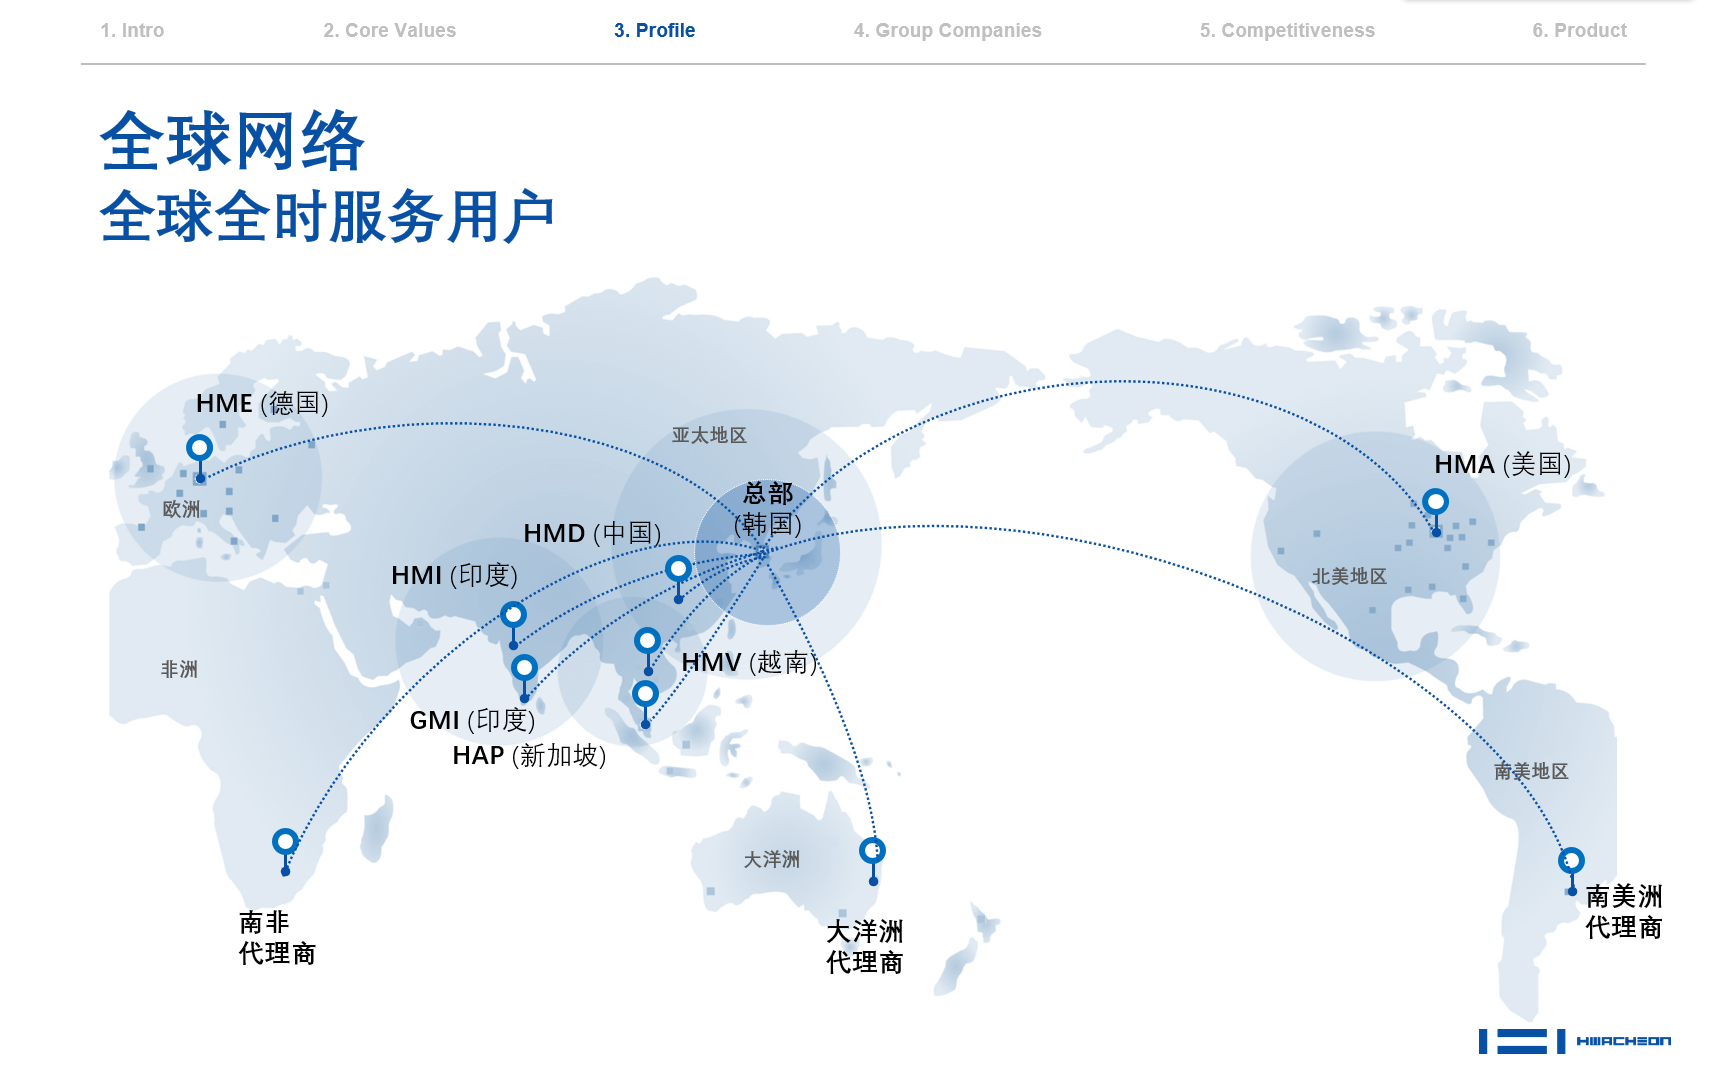Switch to the 2. Core Values tab

click(389, 30)
